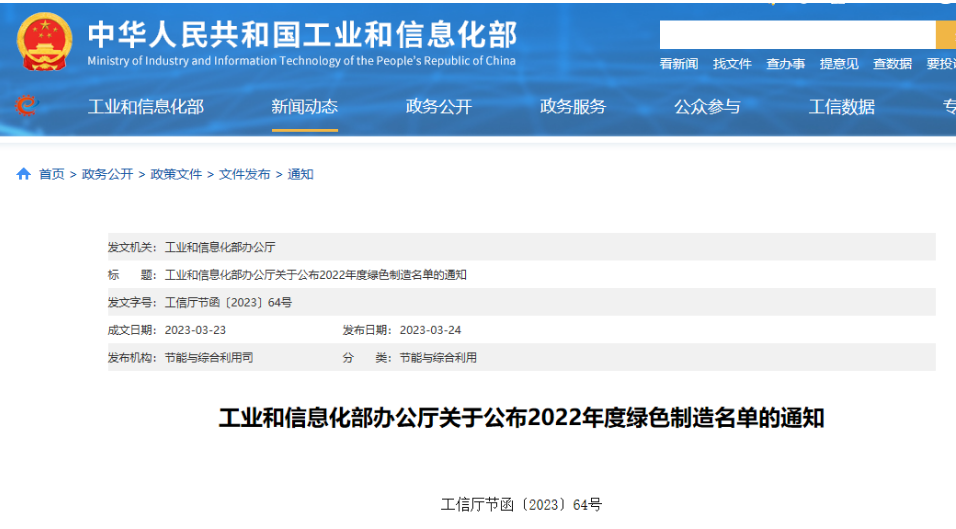
Task: Click 通知 at the end of breadcrumb
Action: point(301,174)
